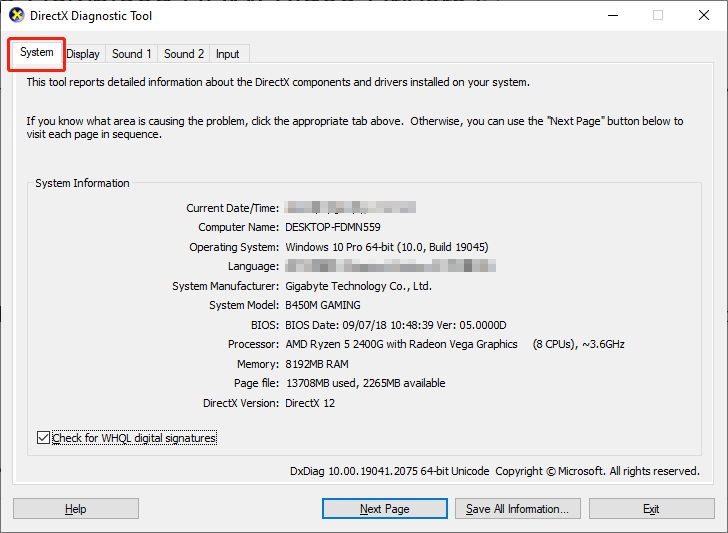Click the Operating System label

(x=234, y=247)
